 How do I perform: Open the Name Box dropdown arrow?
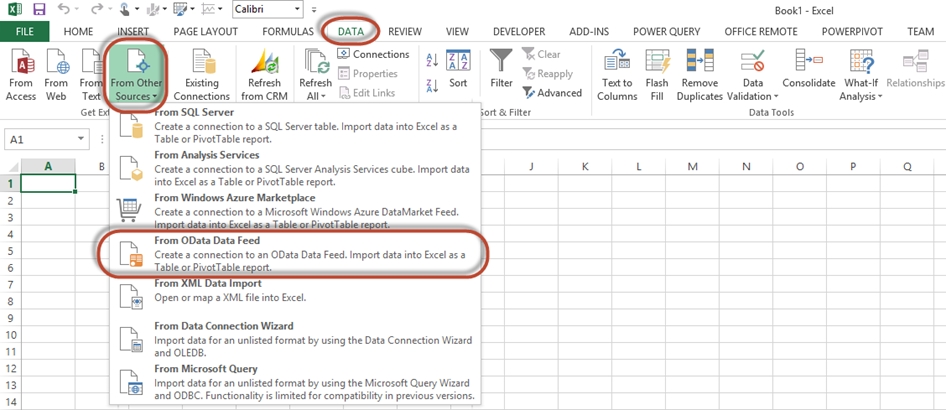[81, 139]
